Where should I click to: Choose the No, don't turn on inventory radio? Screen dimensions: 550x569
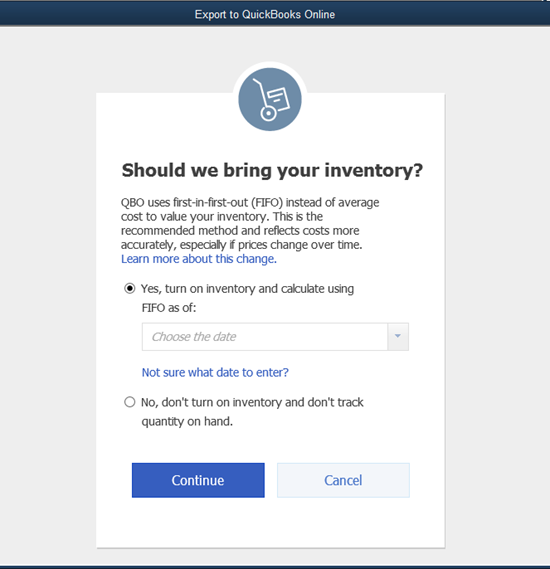click(x=130, y=402)
